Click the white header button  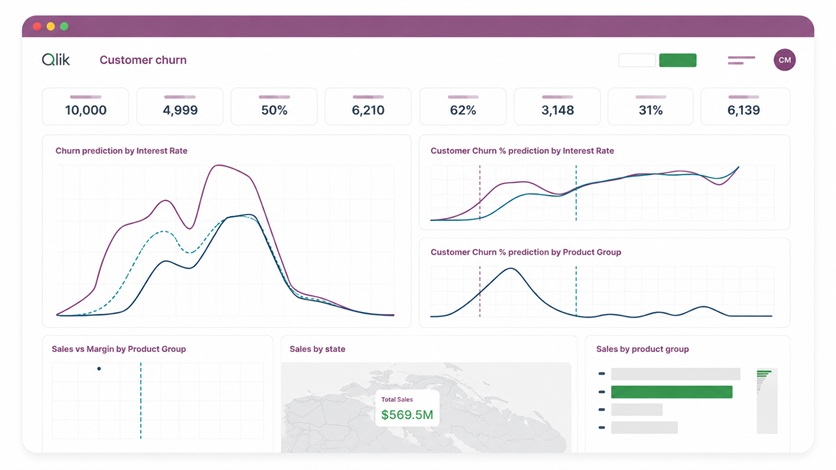pos(637,60)
